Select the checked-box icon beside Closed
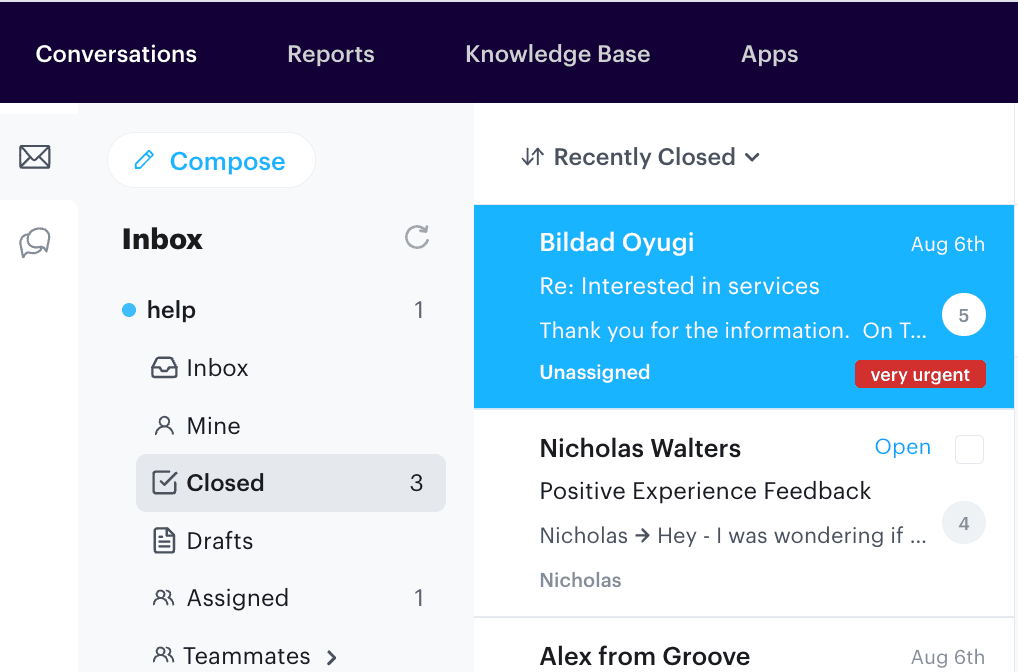Image resolution: width=1018 pixels, height=672 pixels. tap(162, 482)
